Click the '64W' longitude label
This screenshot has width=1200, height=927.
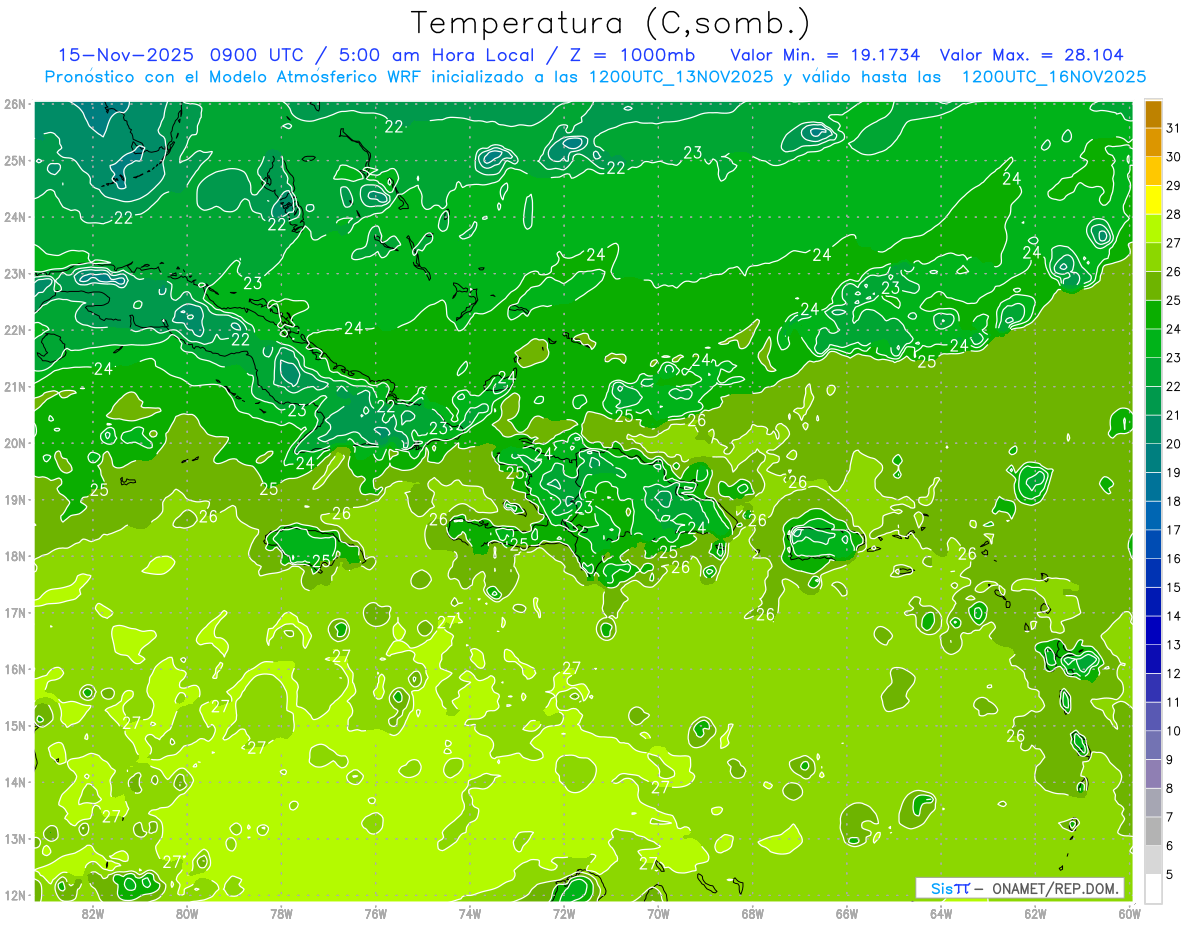click(x=941, y=912)
